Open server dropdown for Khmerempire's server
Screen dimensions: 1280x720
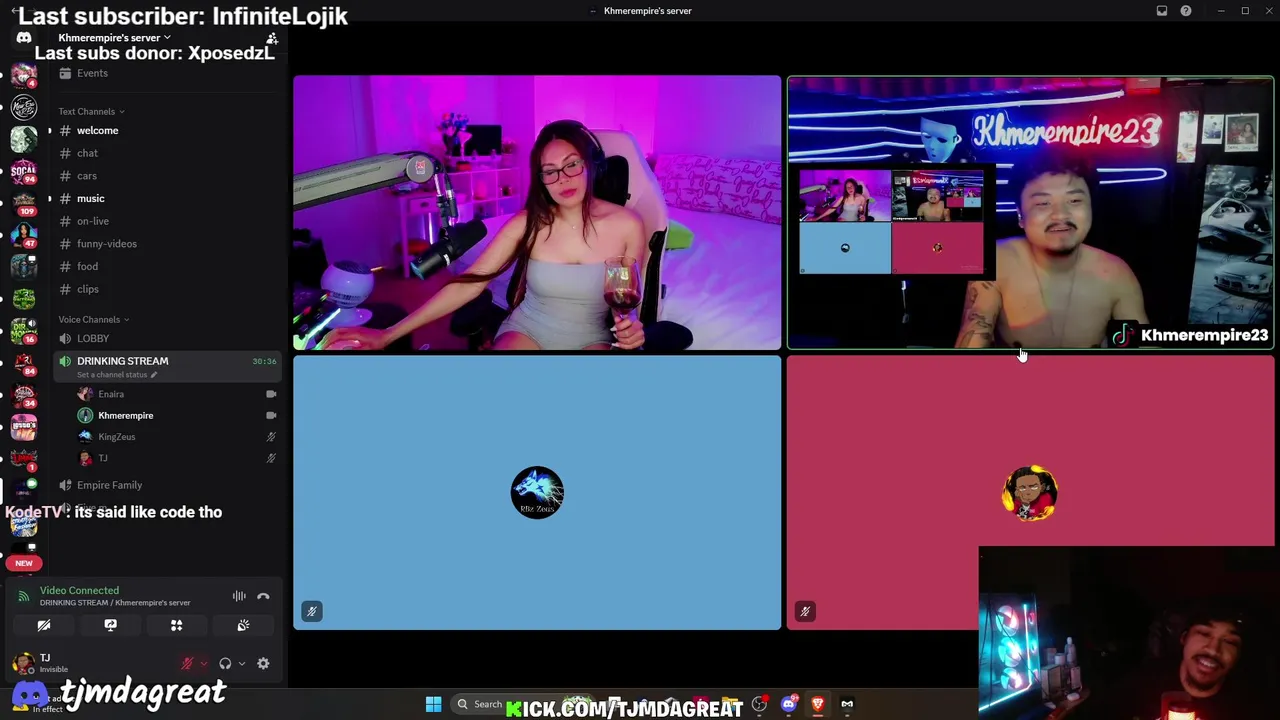pos(114,38)
